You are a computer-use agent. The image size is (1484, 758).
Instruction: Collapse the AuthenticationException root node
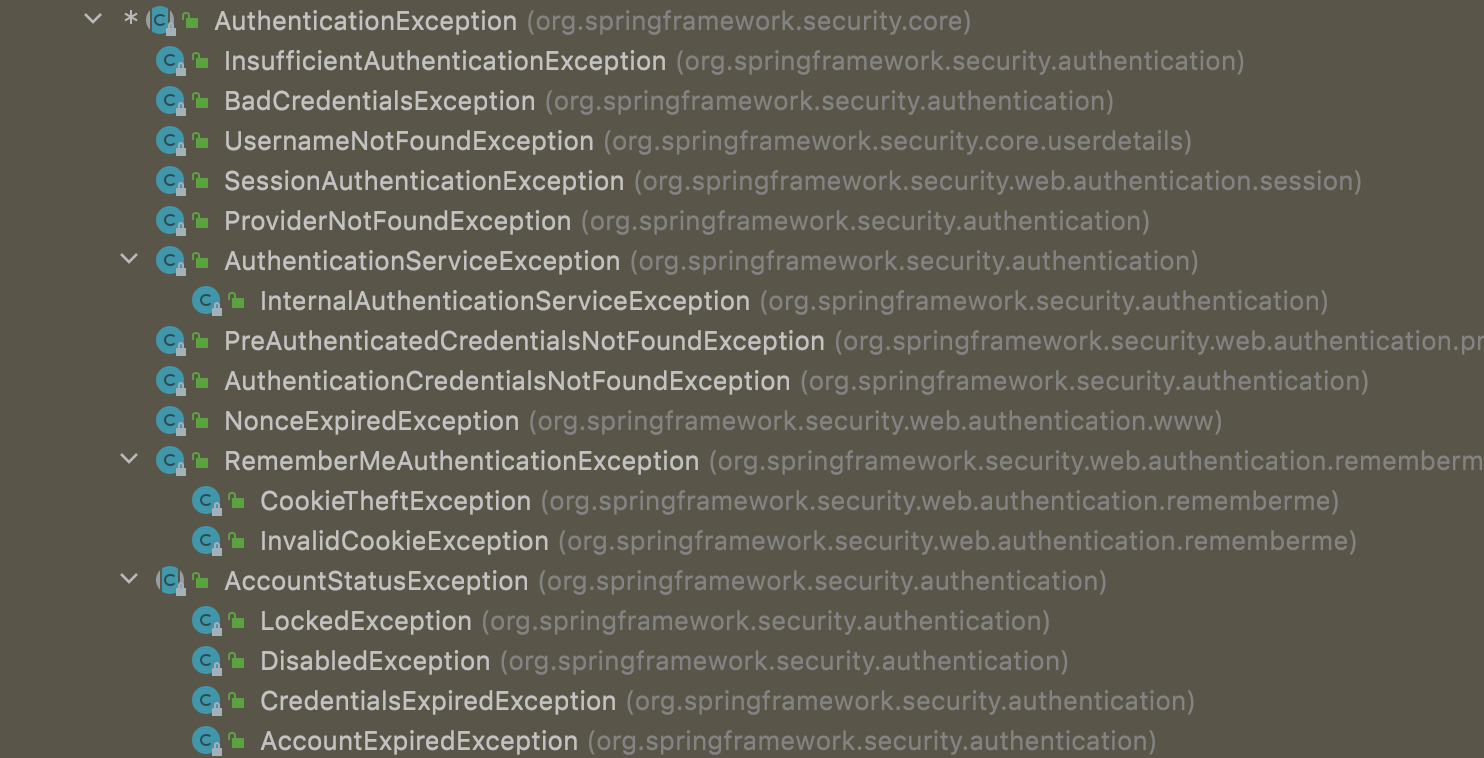[x=94, y=19]
